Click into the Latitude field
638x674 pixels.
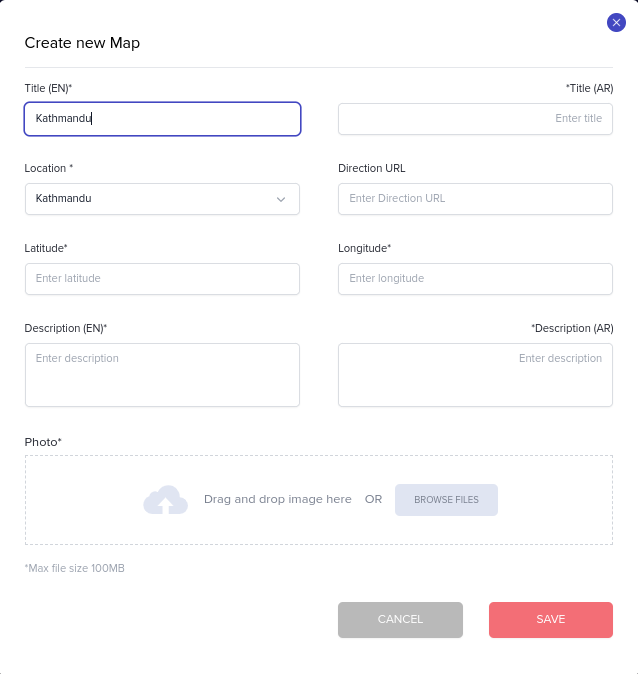162,279
